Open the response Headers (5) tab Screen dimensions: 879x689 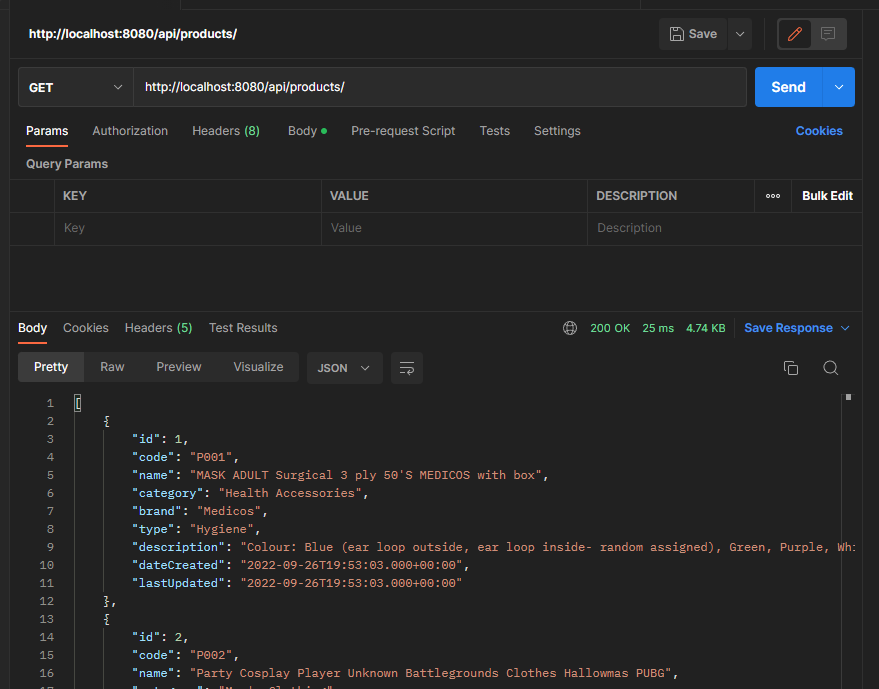158,327
